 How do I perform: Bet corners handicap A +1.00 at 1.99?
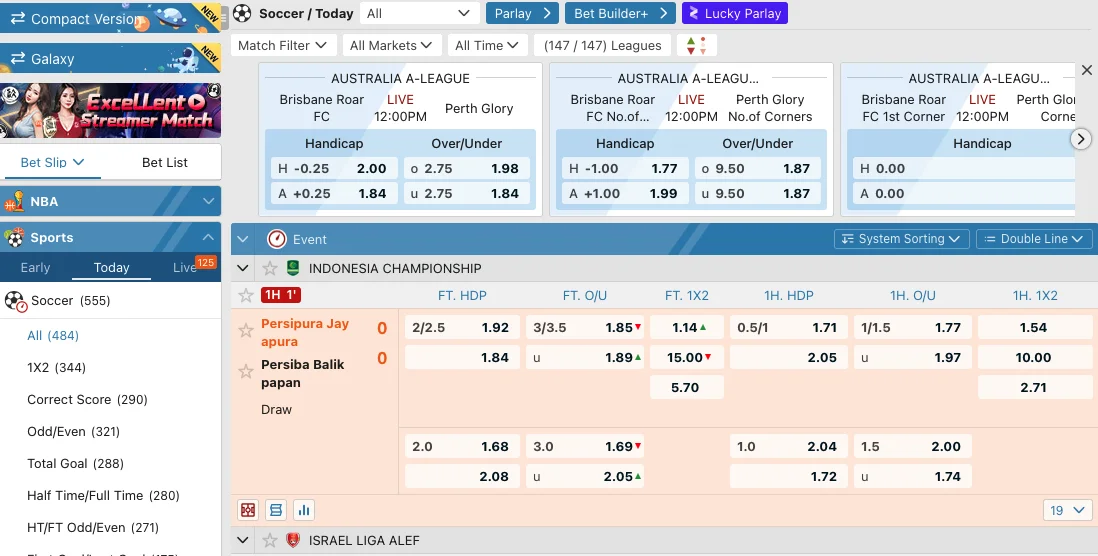coord(625,194)
